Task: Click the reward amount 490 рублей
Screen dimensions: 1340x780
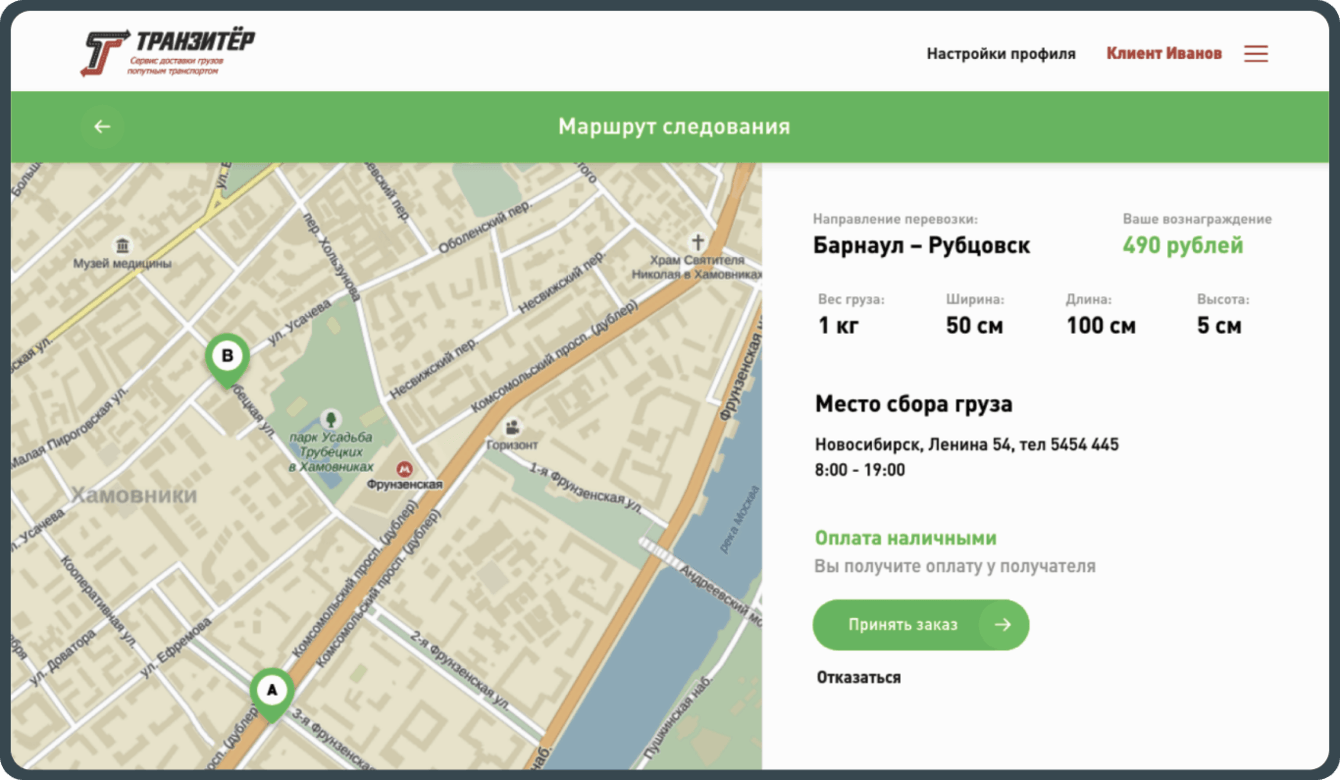Action: pyautogui.click(x=1183, y=245)
